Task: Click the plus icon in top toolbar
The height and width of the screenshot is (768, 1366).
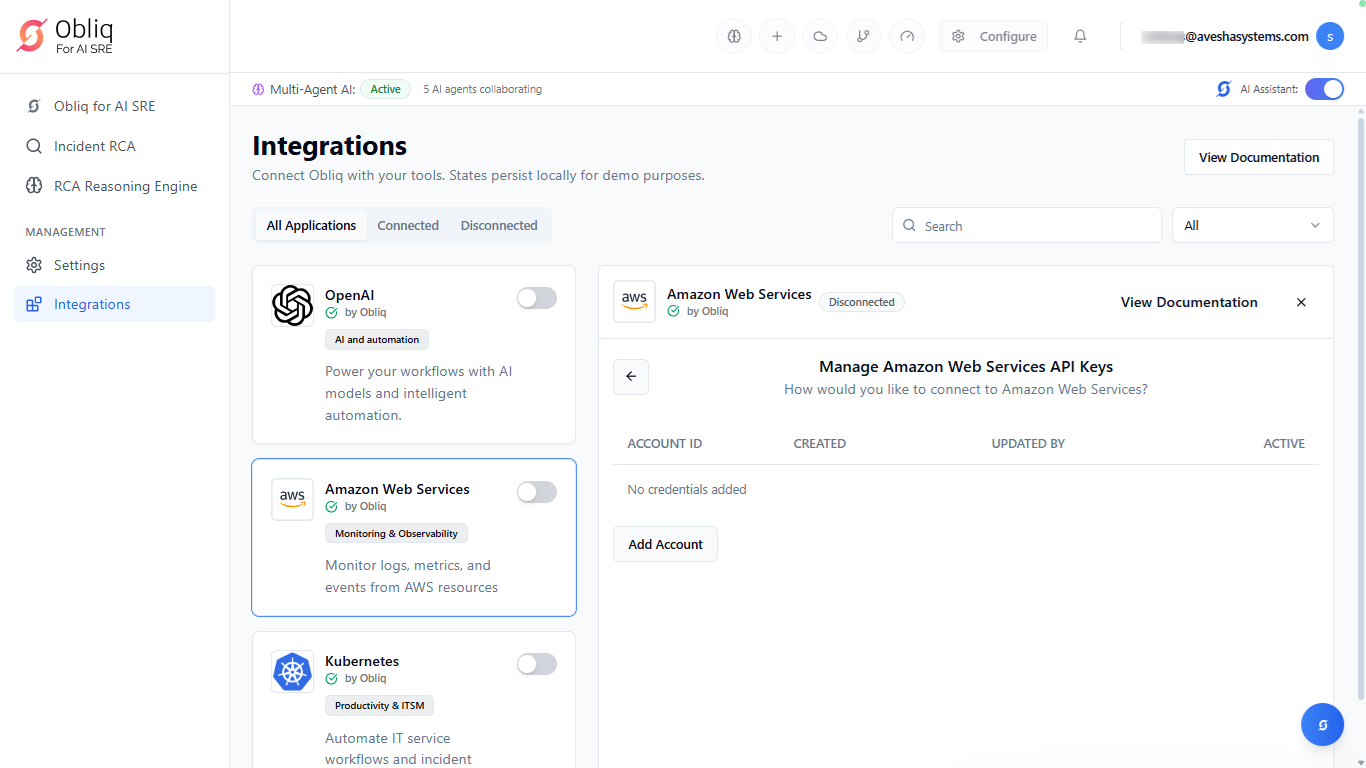Action: [777, 37]
